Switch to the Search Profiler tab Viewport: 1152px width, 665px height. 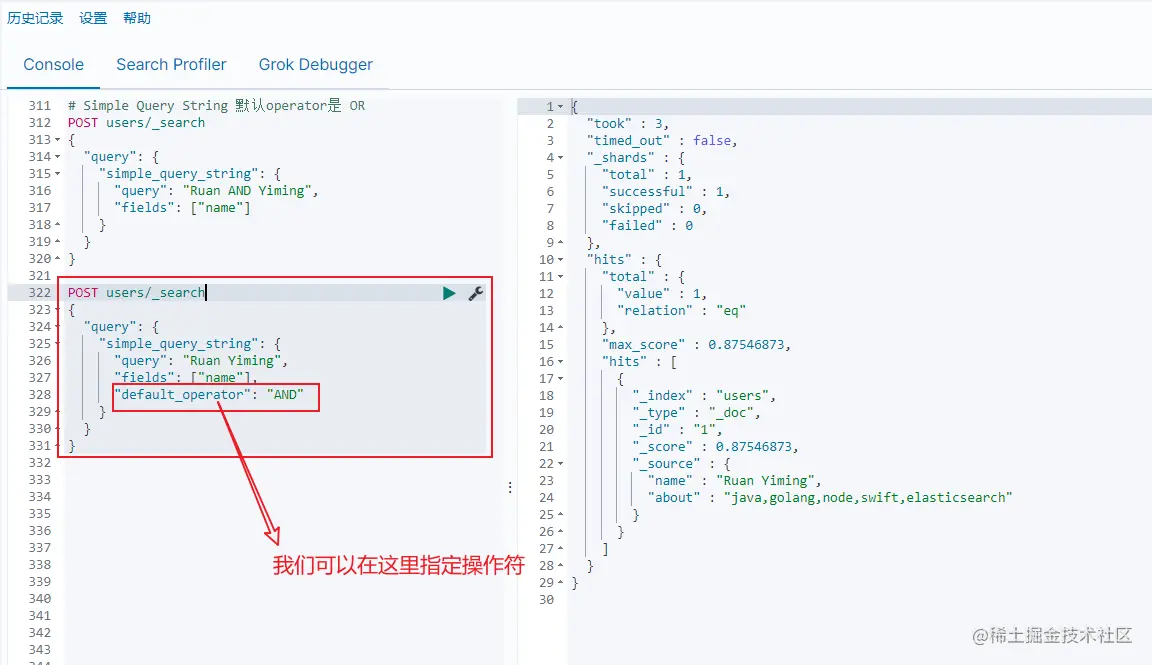click(x=171, y=65)
